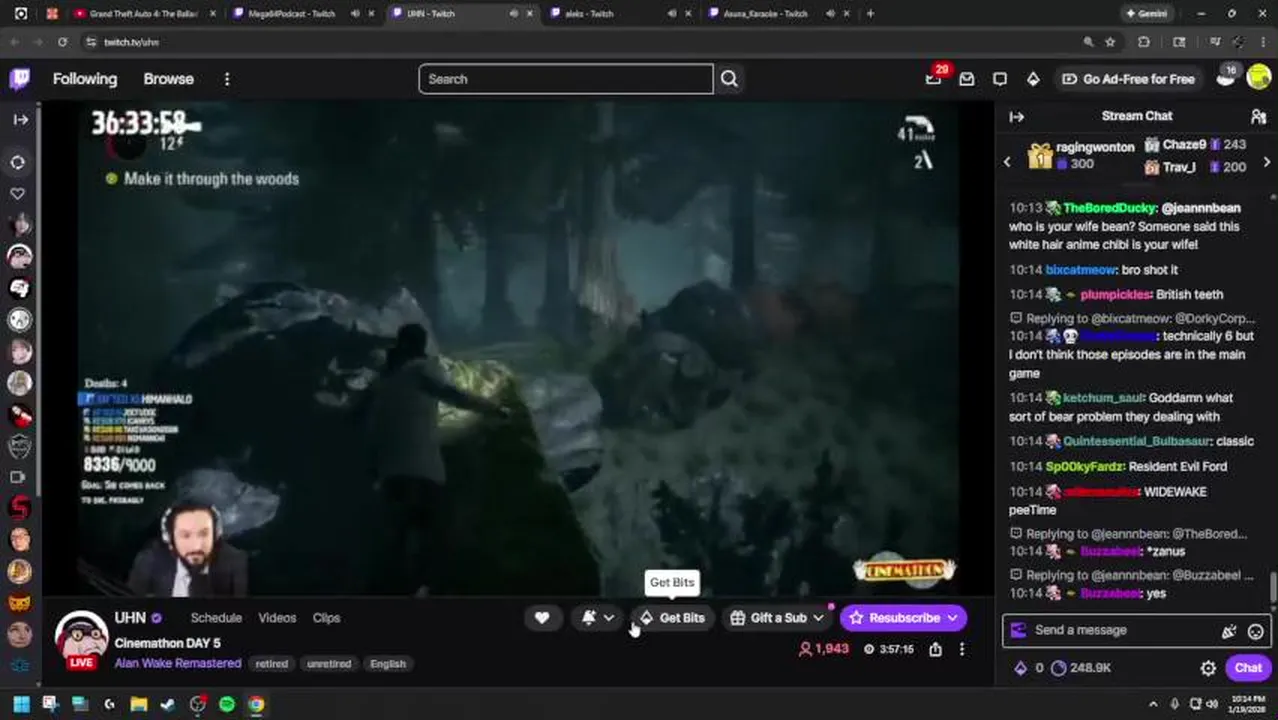Click the Gemini button in Chrome

[1149, 14]
